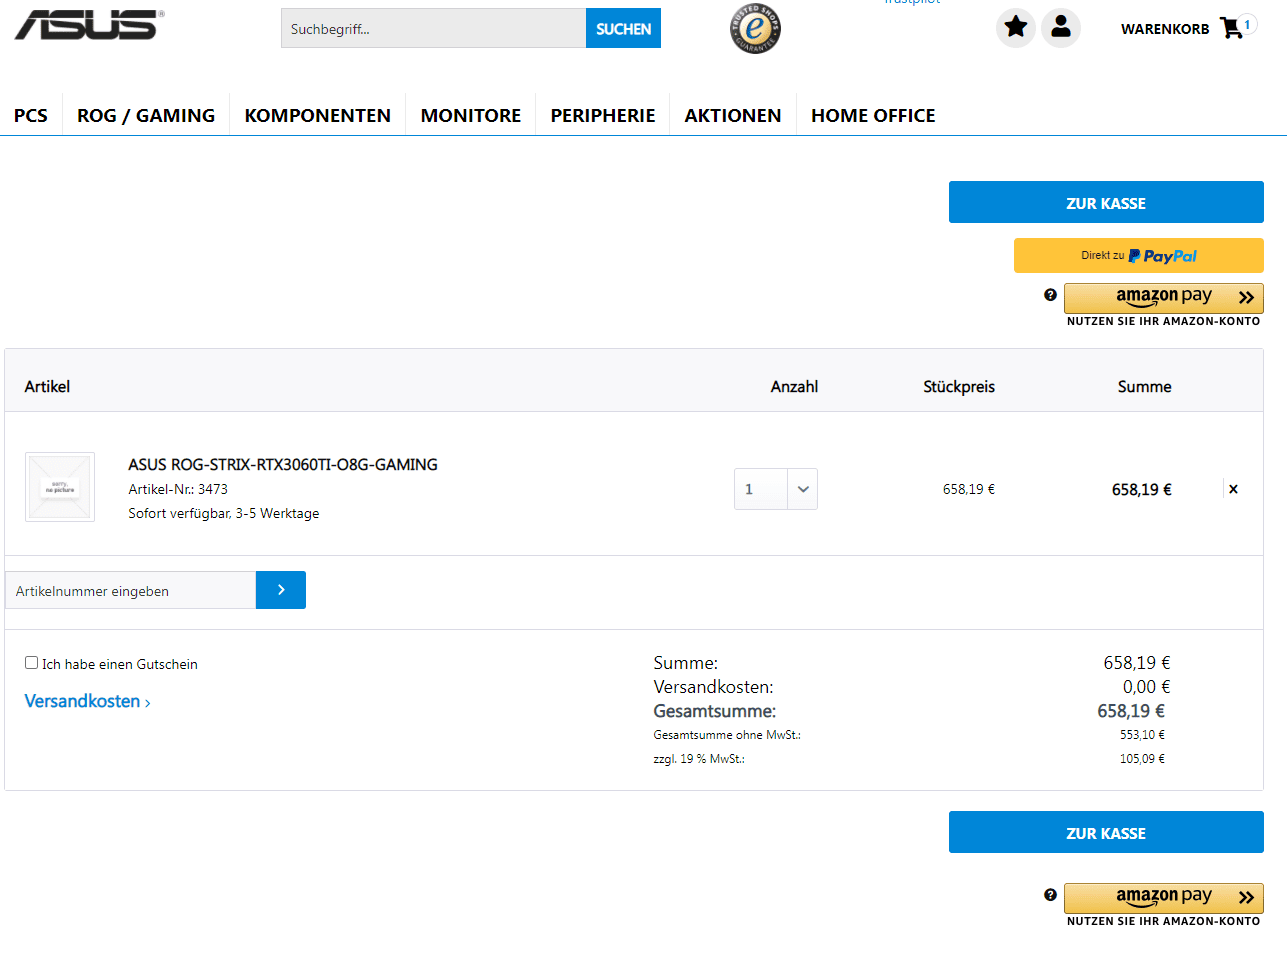The height and width of the screenshot is (959, 1287).
Task: Open the ROG / GAMING menu
Action: pos(146,115)
